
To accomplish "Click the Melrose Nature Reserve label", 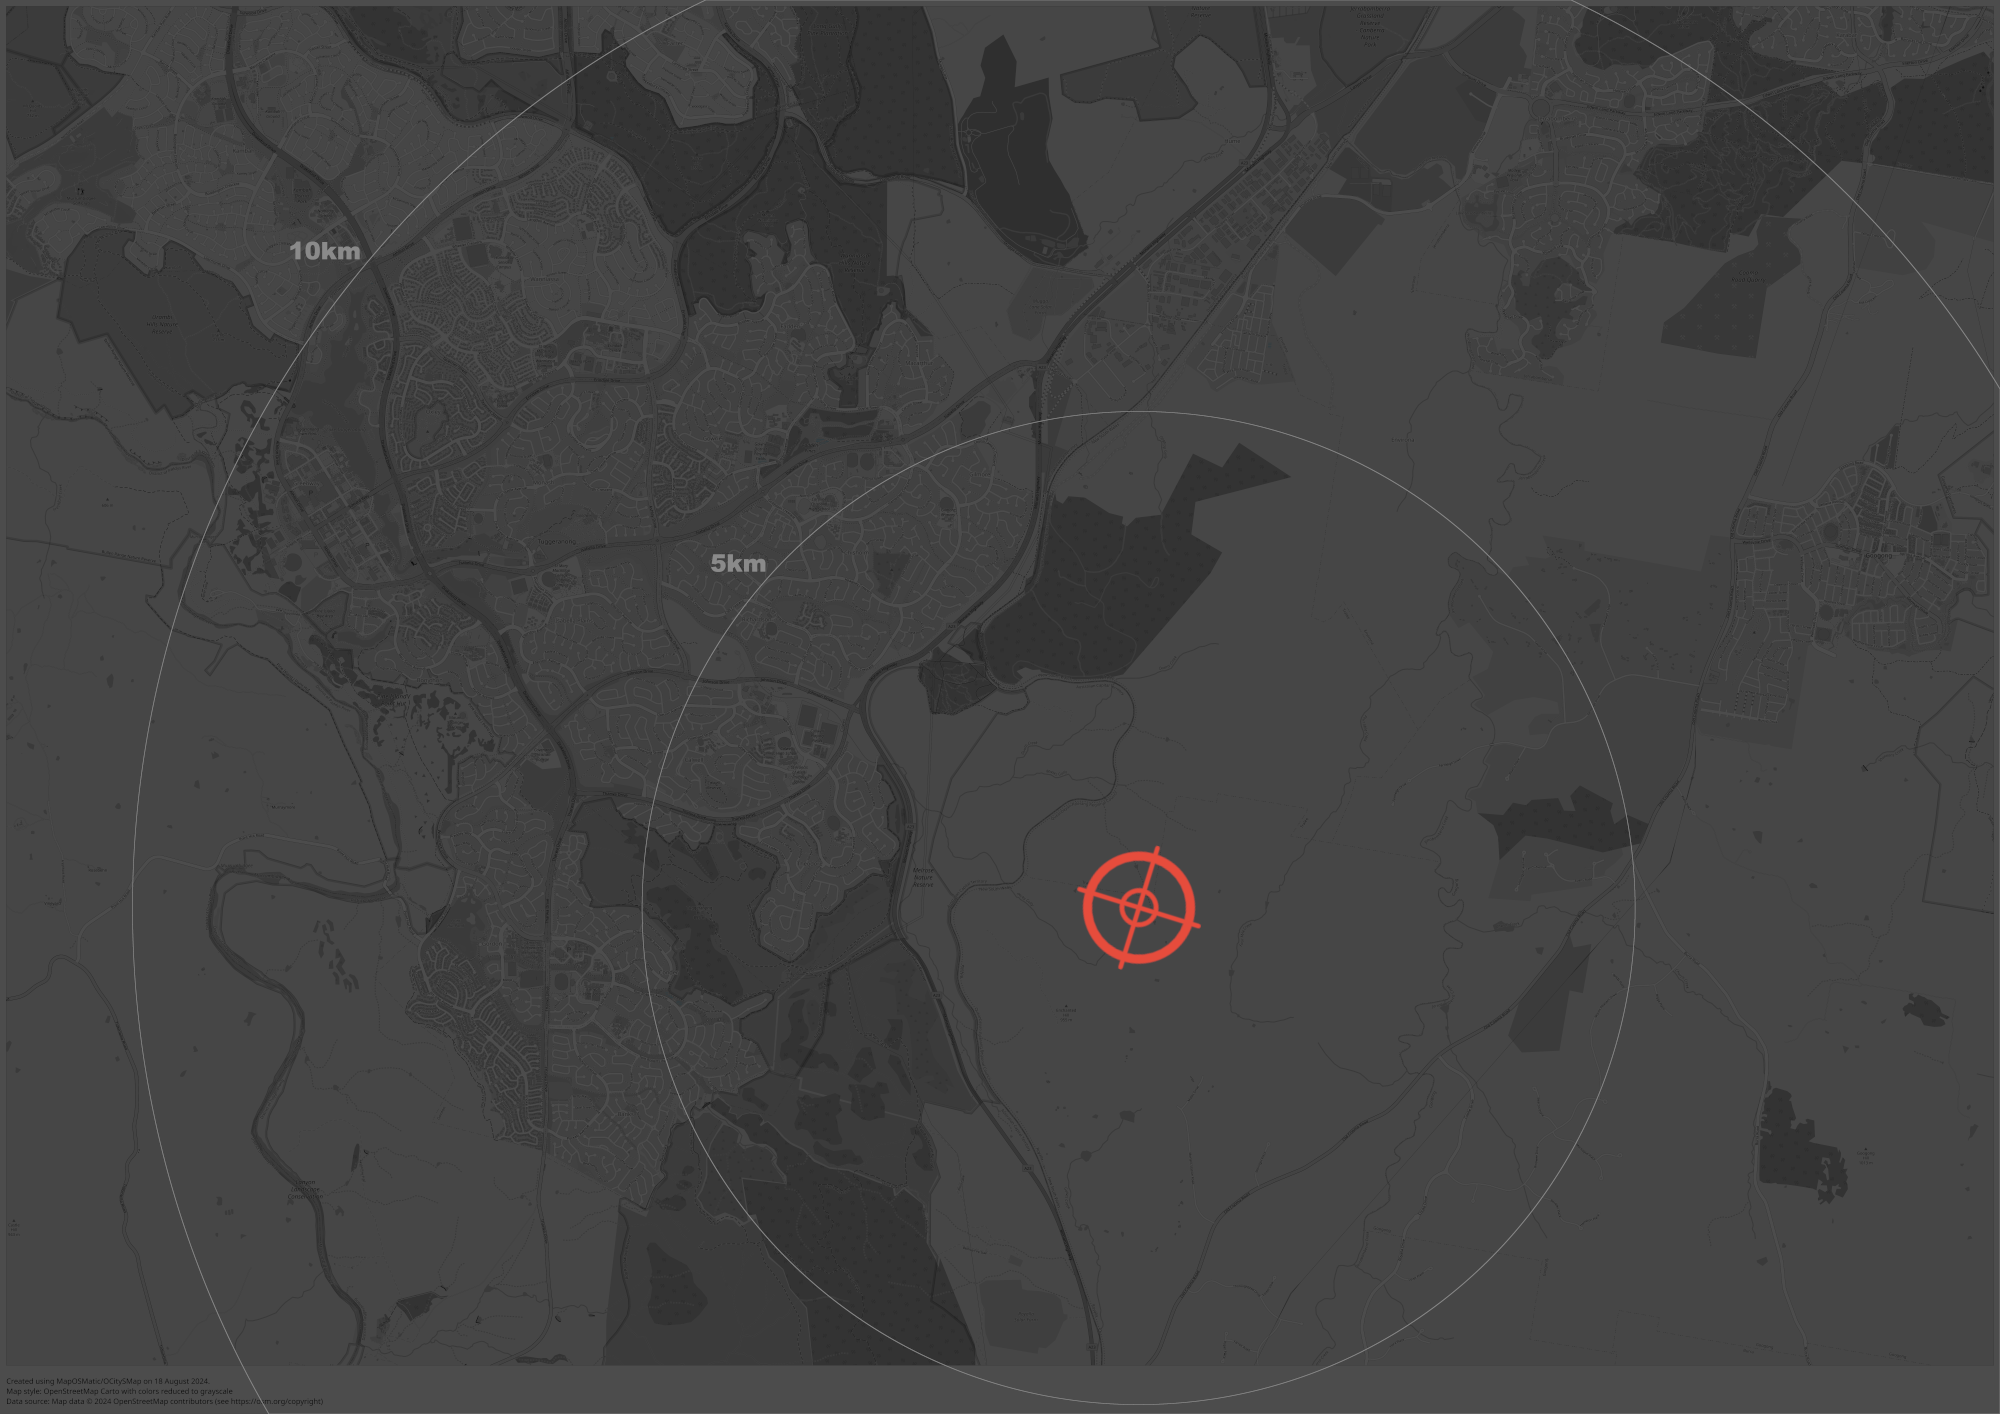I will (x=923, y=877).
